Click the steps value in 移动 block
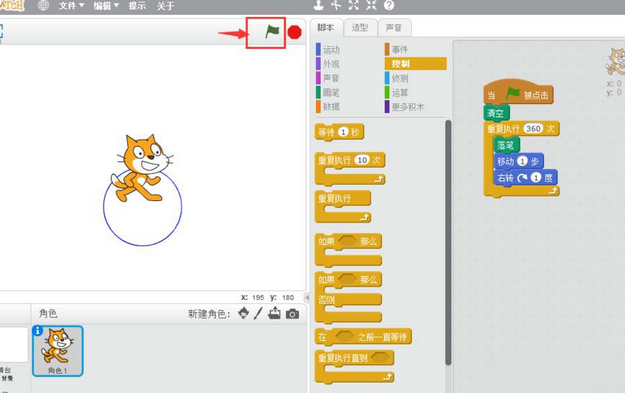The width and height of the screenshot is (625, 393). pyautogui.click(x=522, y=161)
